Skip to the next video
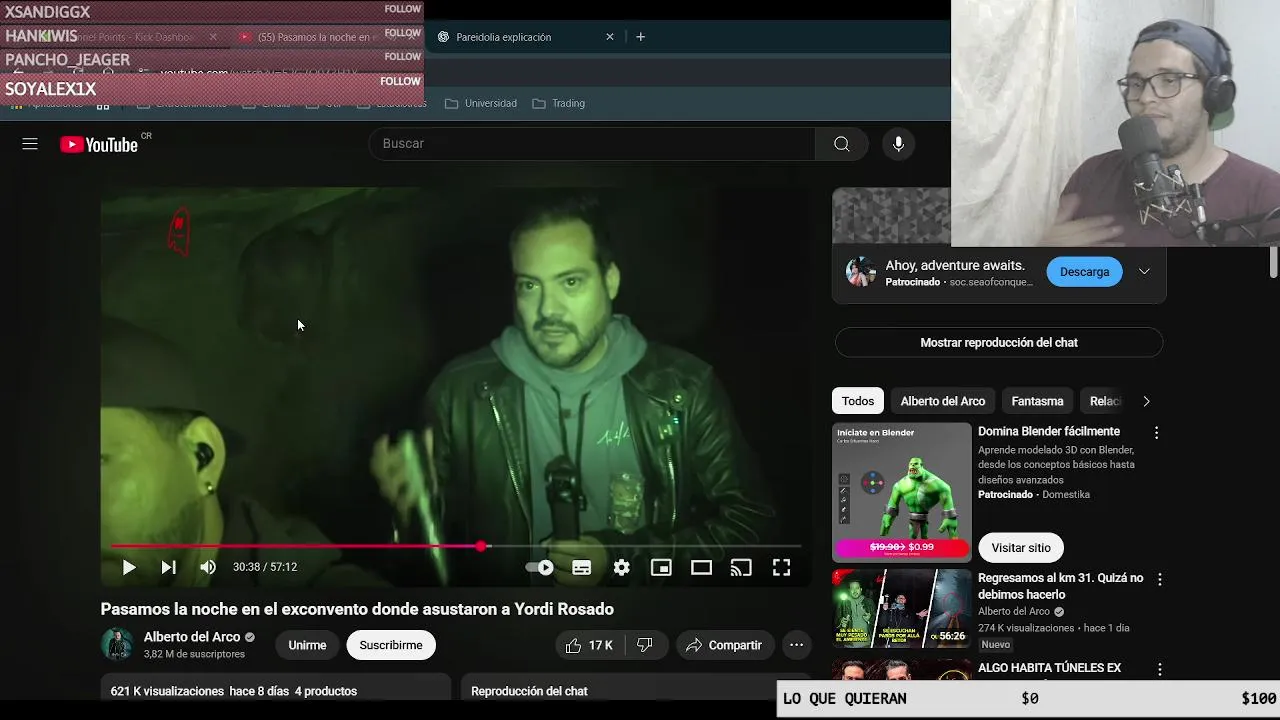The image size is (1280, 720). 169,567
